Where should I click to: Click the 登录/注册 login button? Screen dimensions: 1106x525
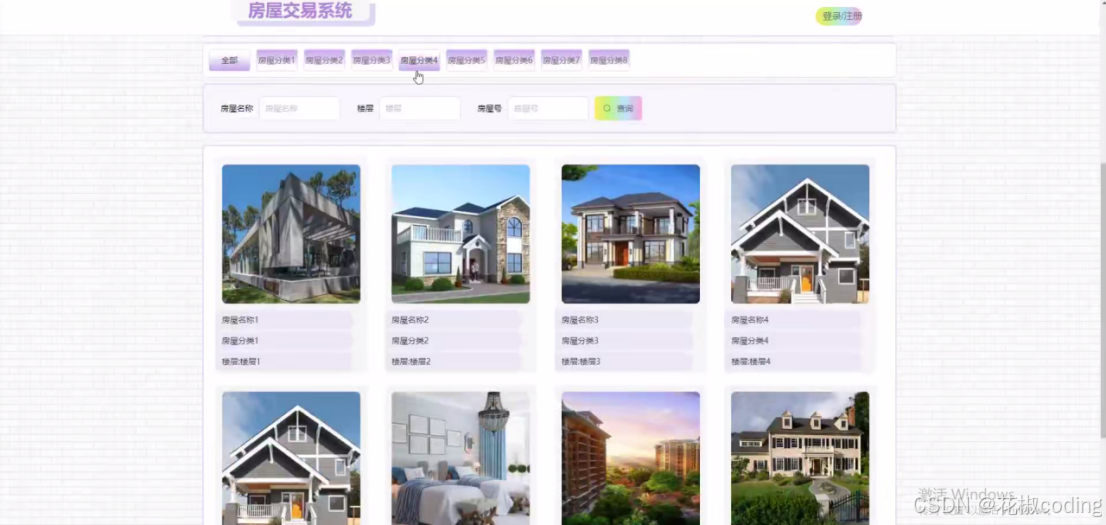[839, 16]
